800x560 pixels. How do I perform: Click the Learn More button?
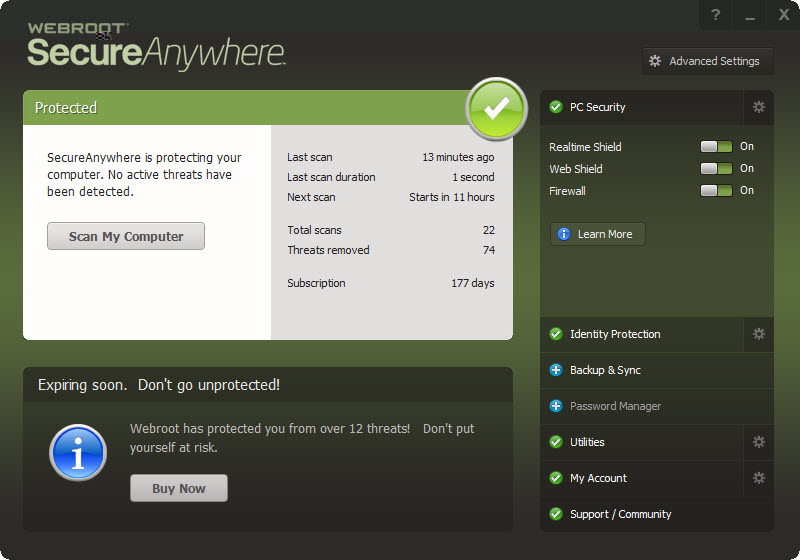[598, 234]
